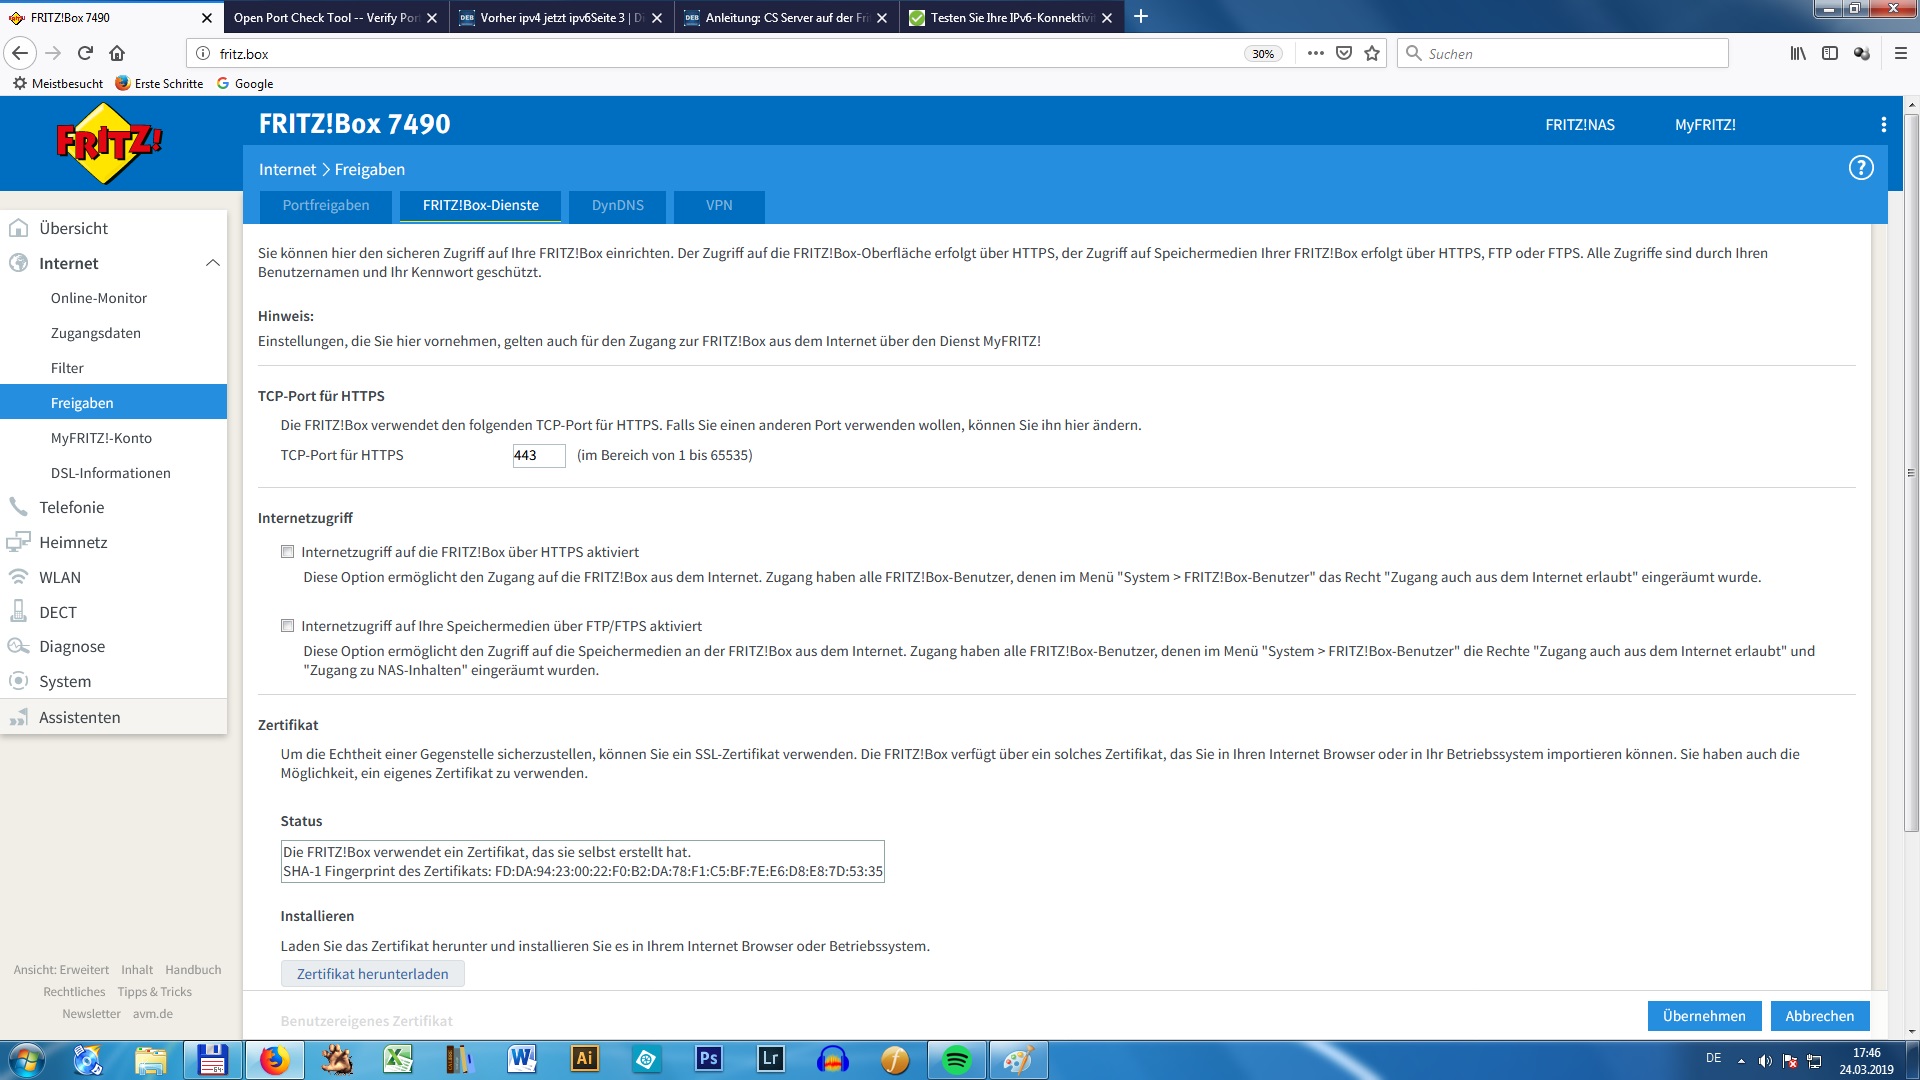The height and width of the screenshot is (1080, 1920).
Task: Save page to Pocket
Action: (1344, 53)
